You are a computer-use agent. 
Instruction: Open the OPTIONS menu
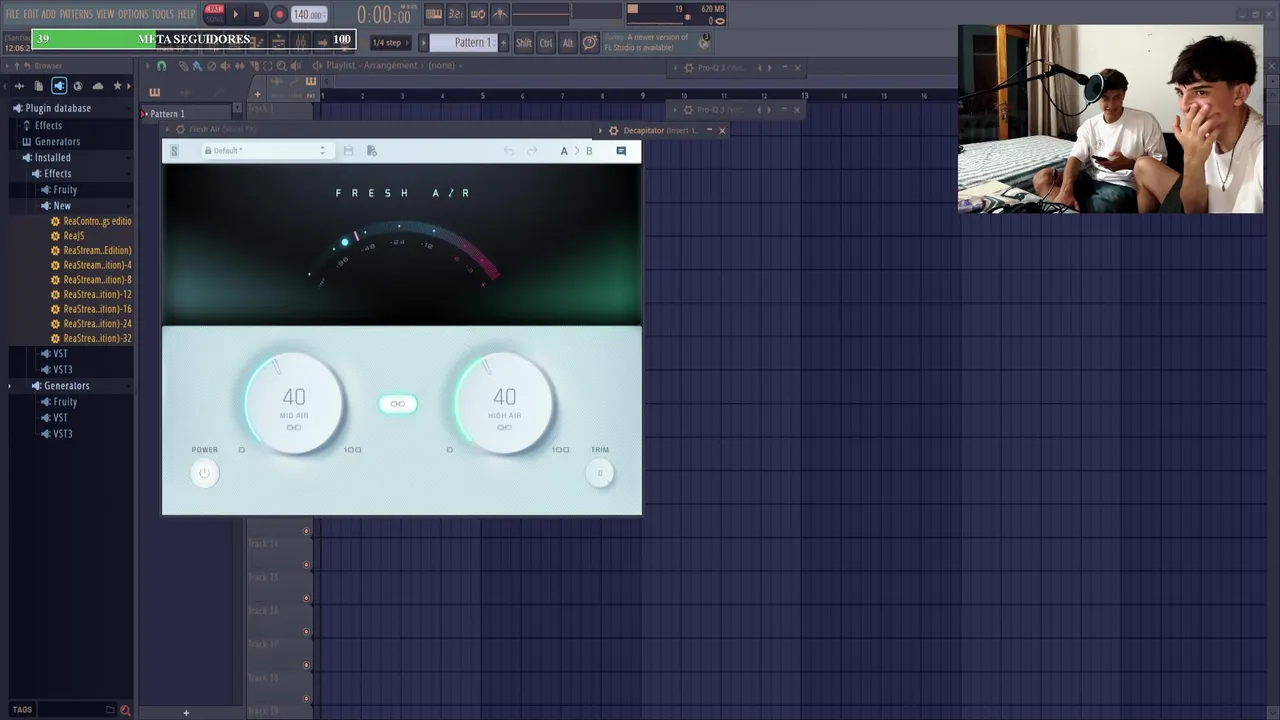[x=133, y=14]
